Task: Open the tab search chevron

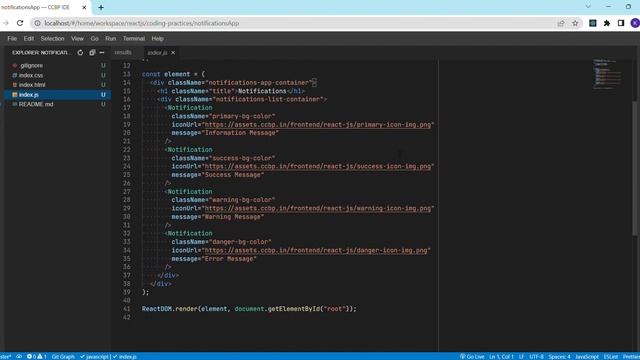Action: [588, 7]
